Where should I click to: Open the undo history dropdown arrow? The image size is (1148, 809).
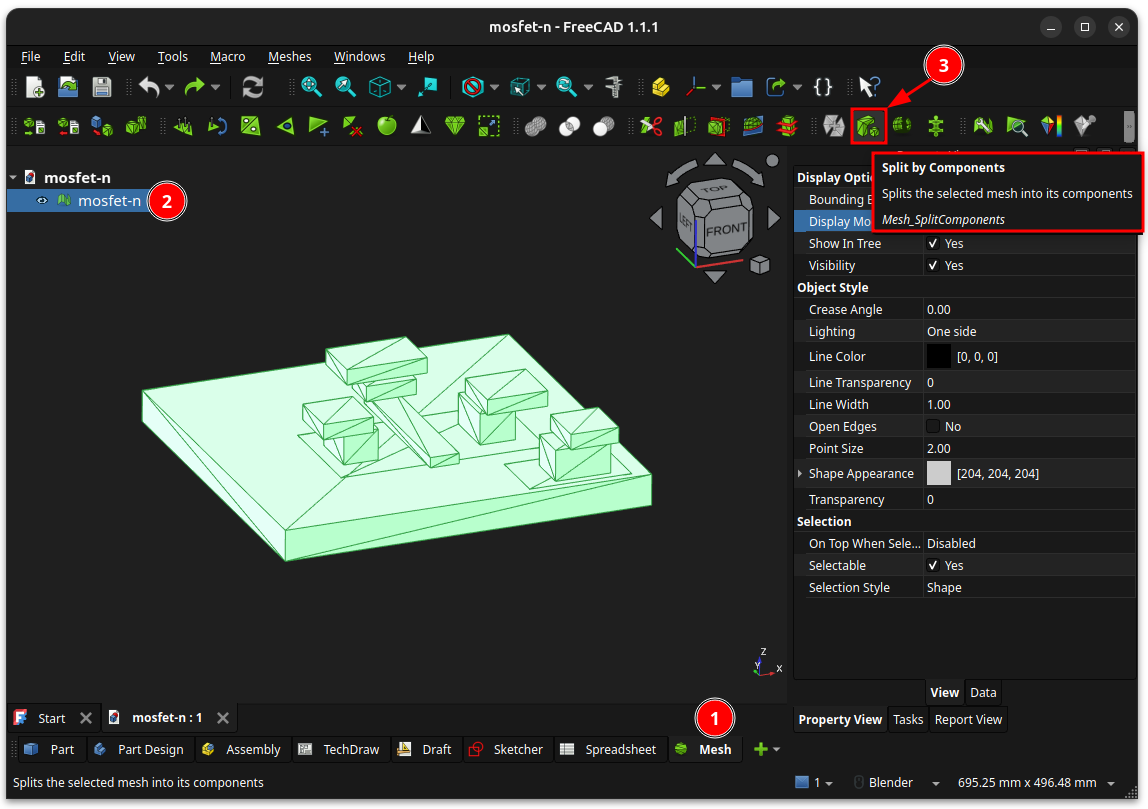coord(170,88)
